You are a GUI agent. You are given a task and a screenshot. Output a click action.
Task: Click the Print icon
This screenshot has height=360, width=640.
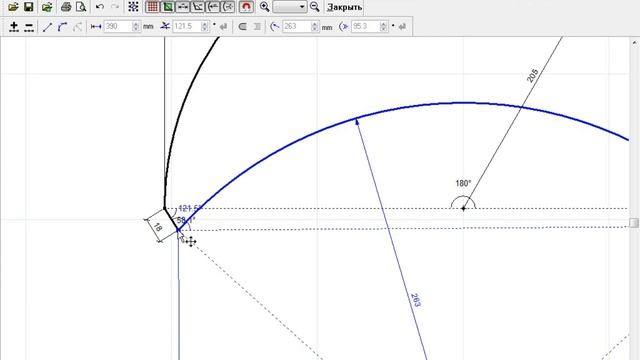[x=66, y=7]
